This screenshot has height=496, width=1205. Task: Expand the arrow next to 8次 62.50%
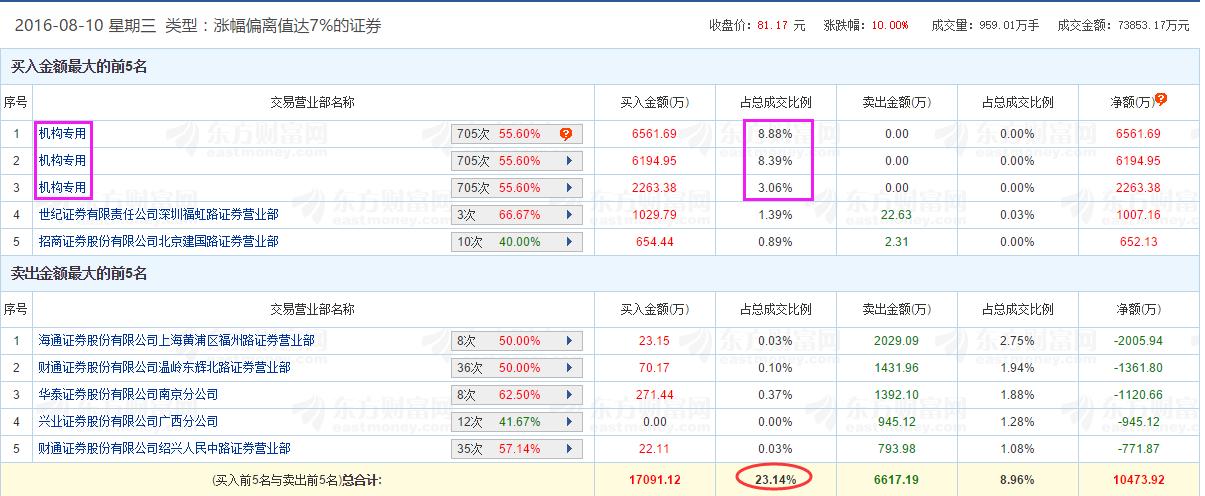pyautogui.click(x=569, y=394)
